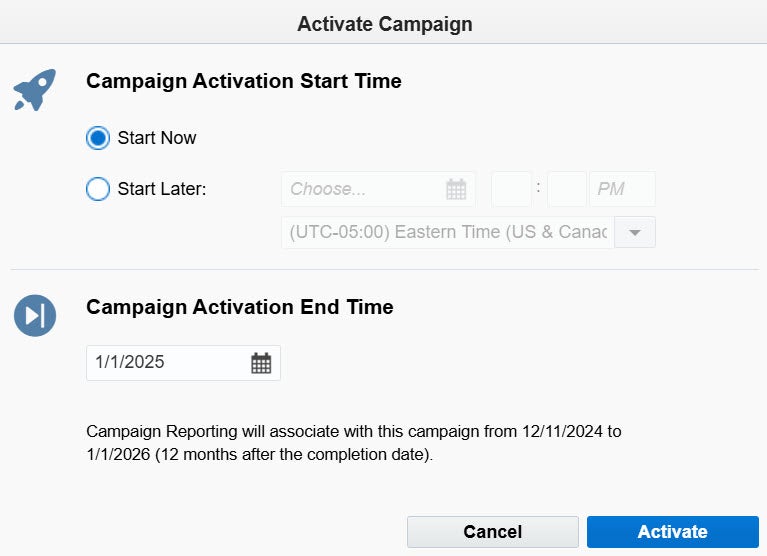Select the Start Now radio button
This screenshot has height=556, width=767.
(98, 138)
